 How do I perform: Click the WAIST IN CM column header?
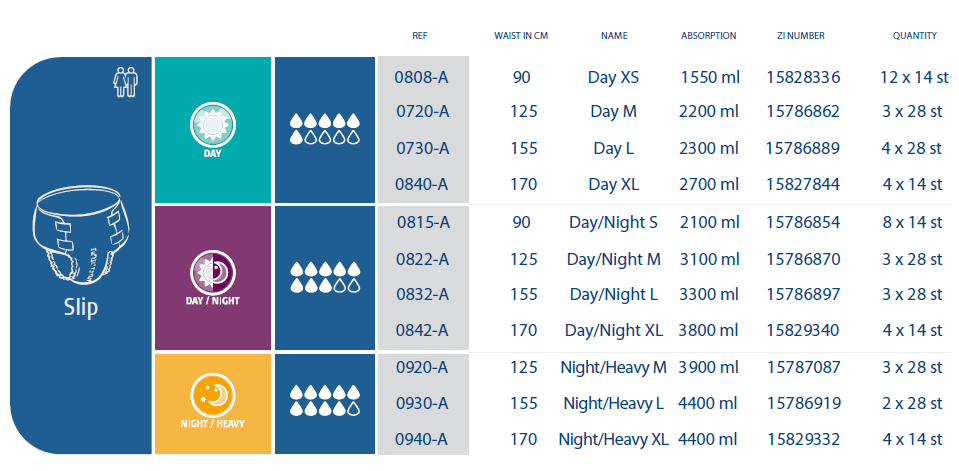(x=521, y=35)
